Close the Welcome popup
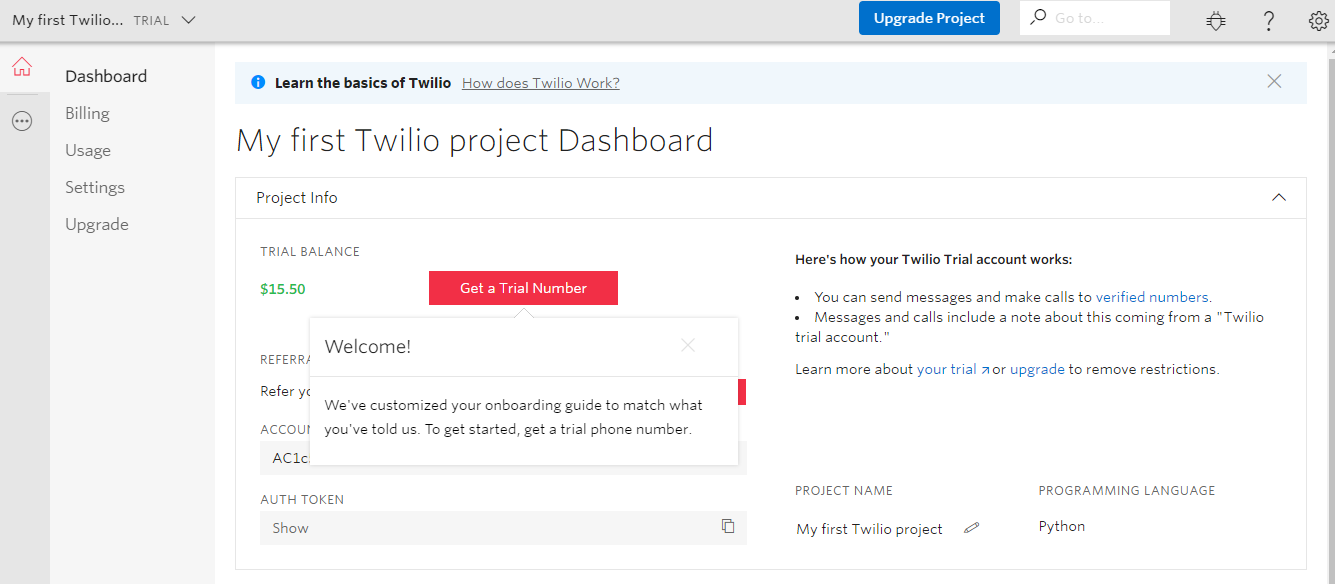Screen dimensions: 1335x584 pos(687,346)
